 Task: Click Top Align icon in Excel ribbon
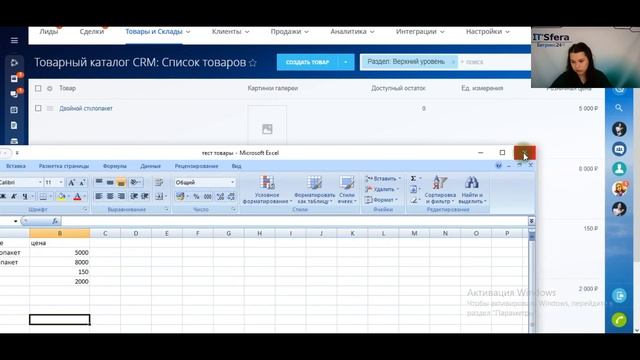coord(99,182)
